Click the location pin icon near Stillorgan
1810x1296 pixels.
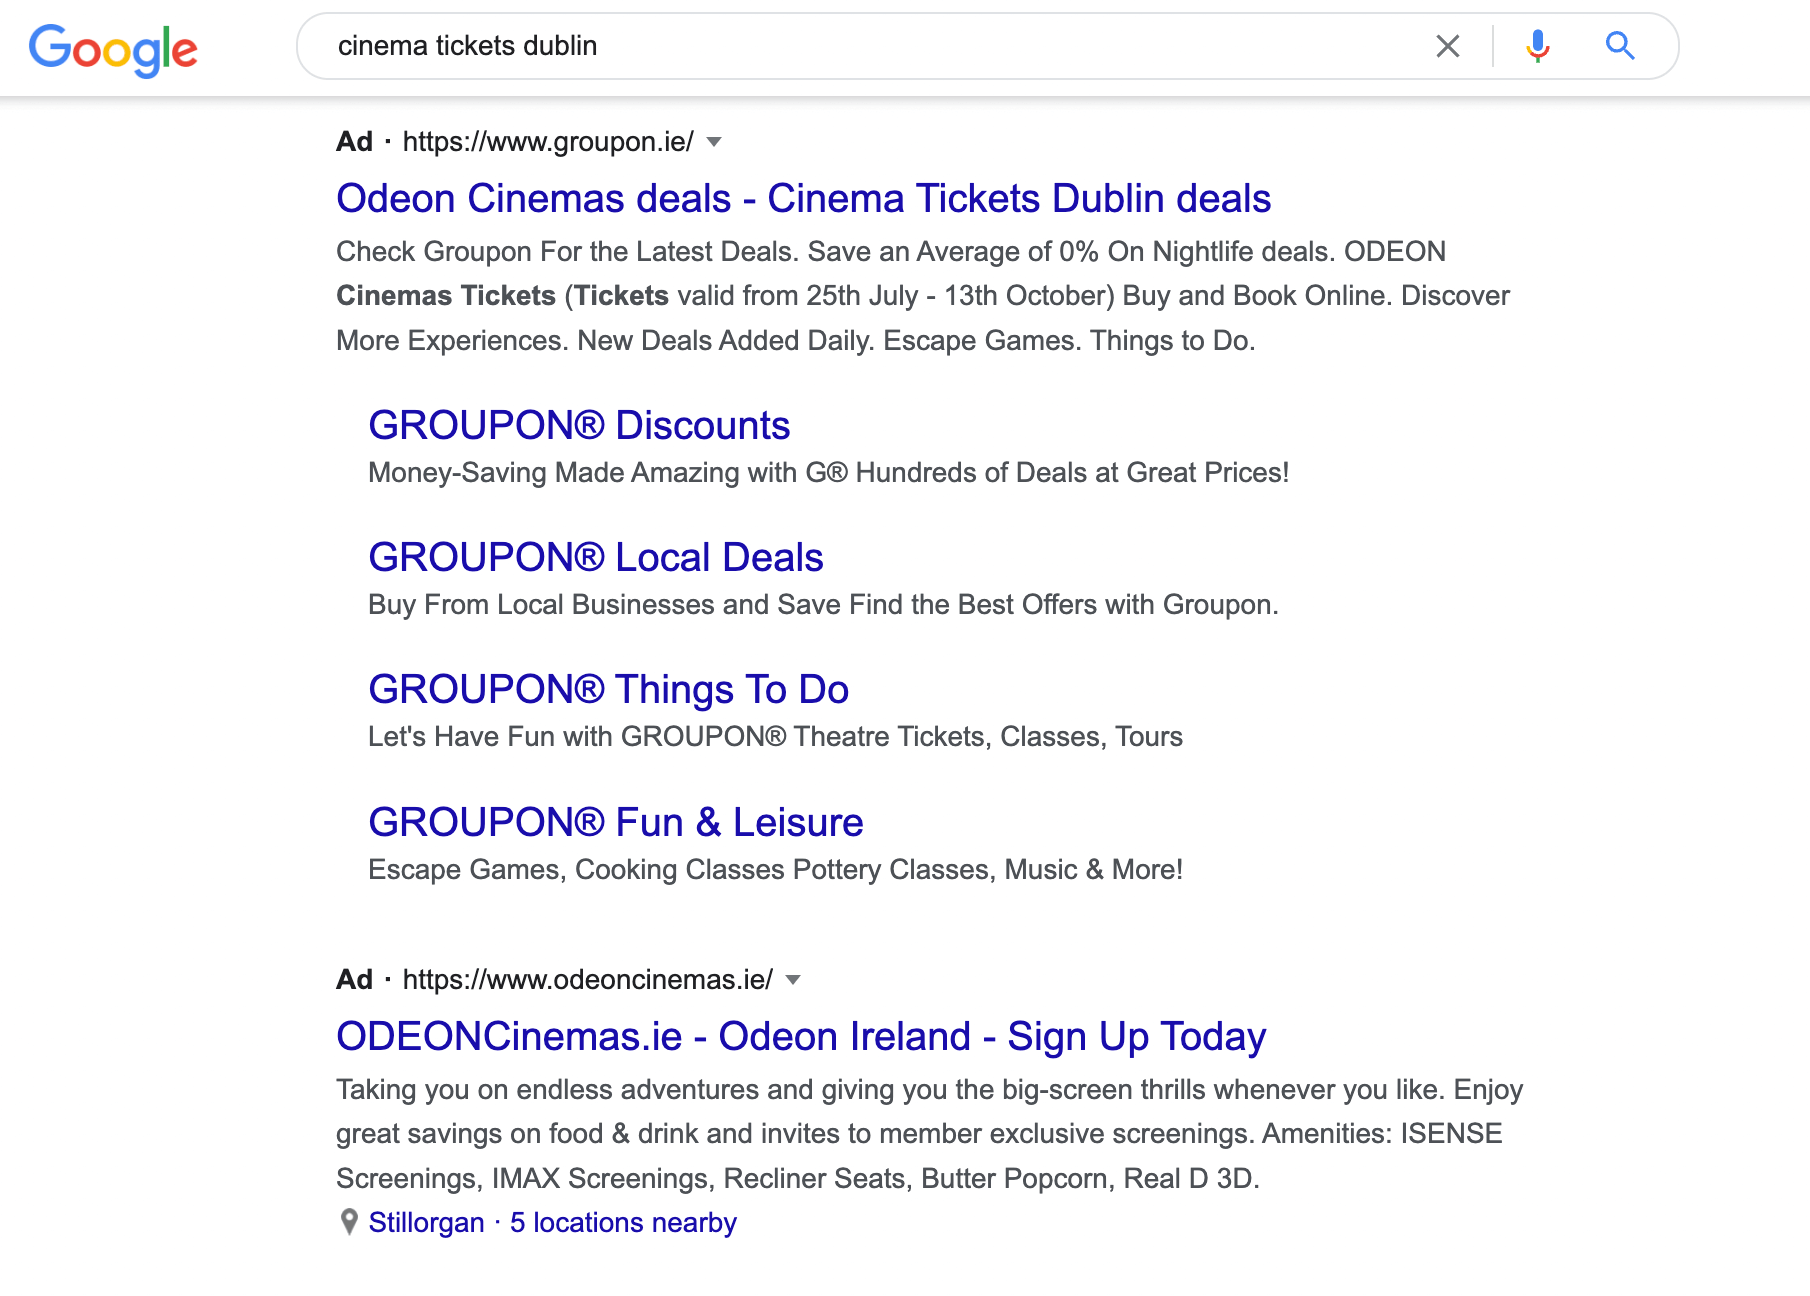point(348,1221)
